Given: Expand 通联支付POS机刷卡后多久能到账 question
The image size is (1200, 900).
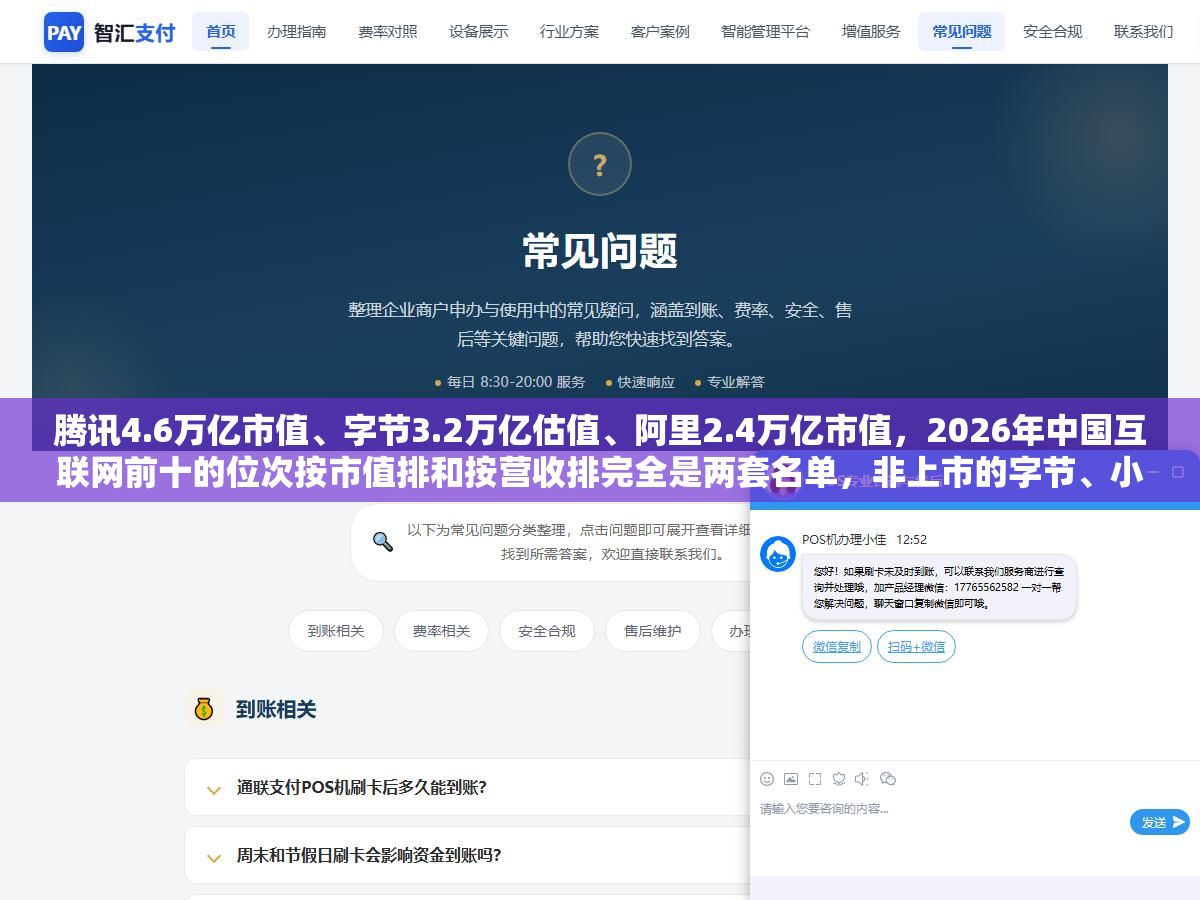Looking at the screenshot, I should 467,787.
